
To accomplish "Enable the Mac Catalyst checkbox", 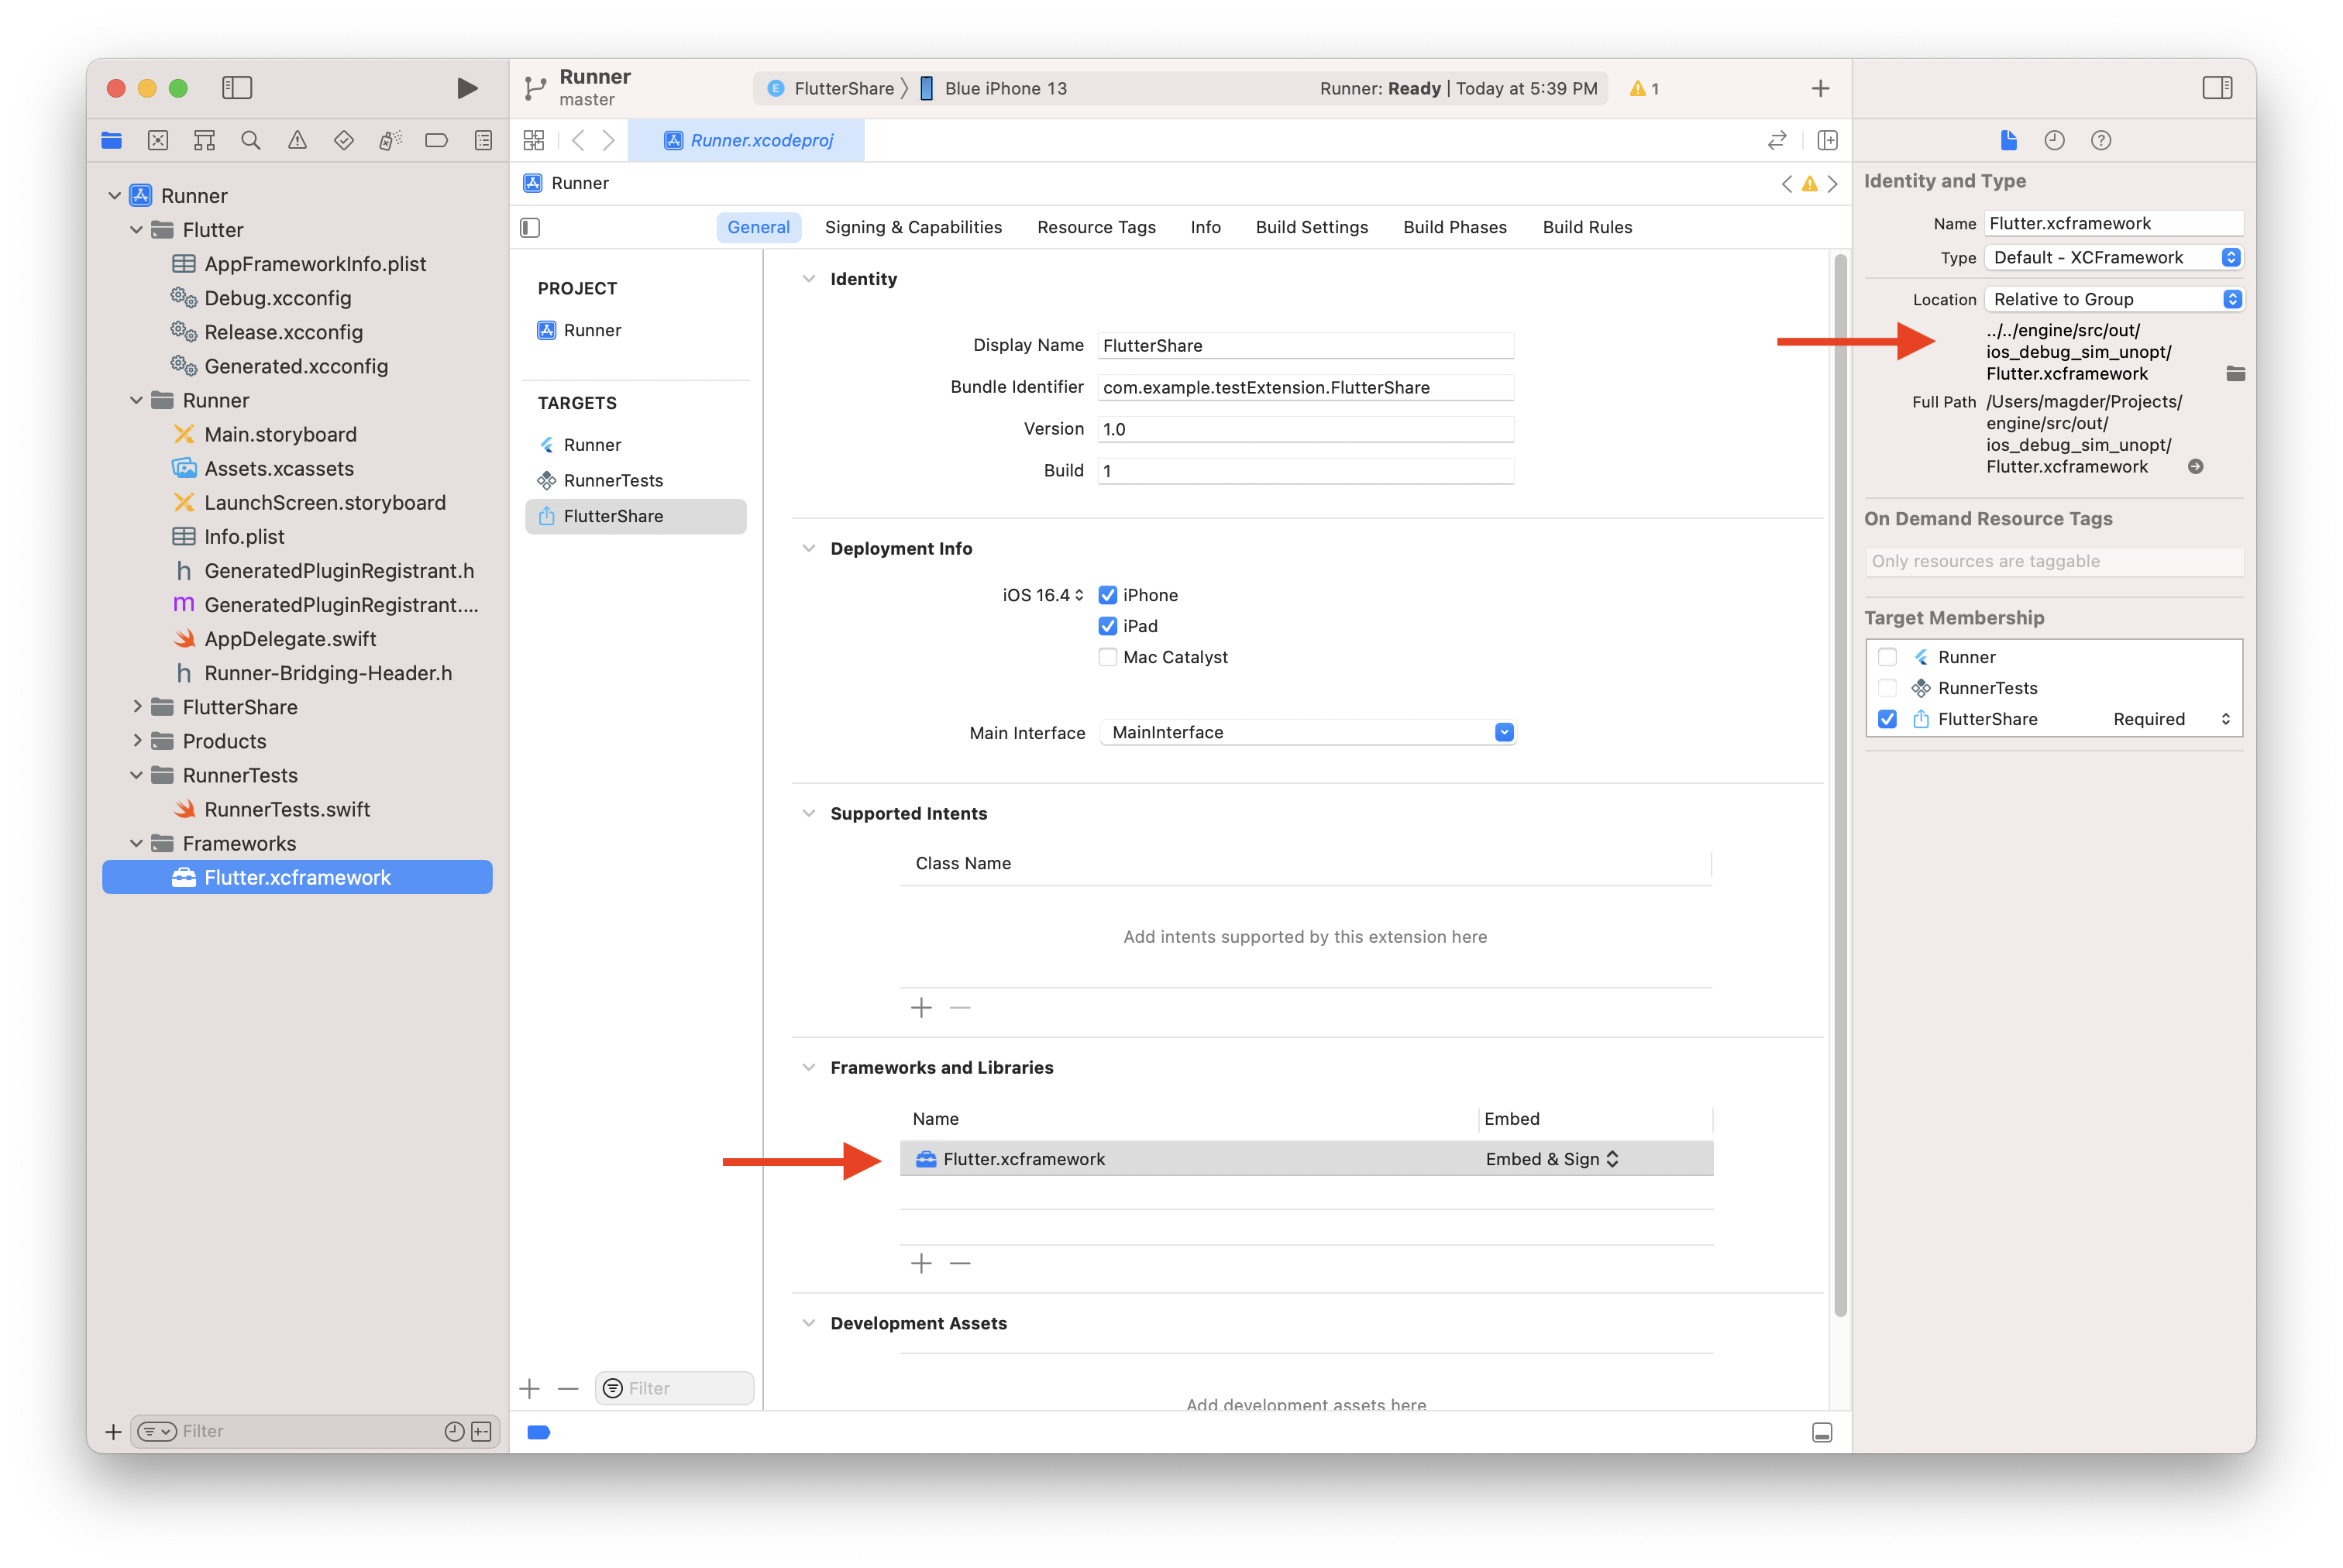I will 1107,657.
